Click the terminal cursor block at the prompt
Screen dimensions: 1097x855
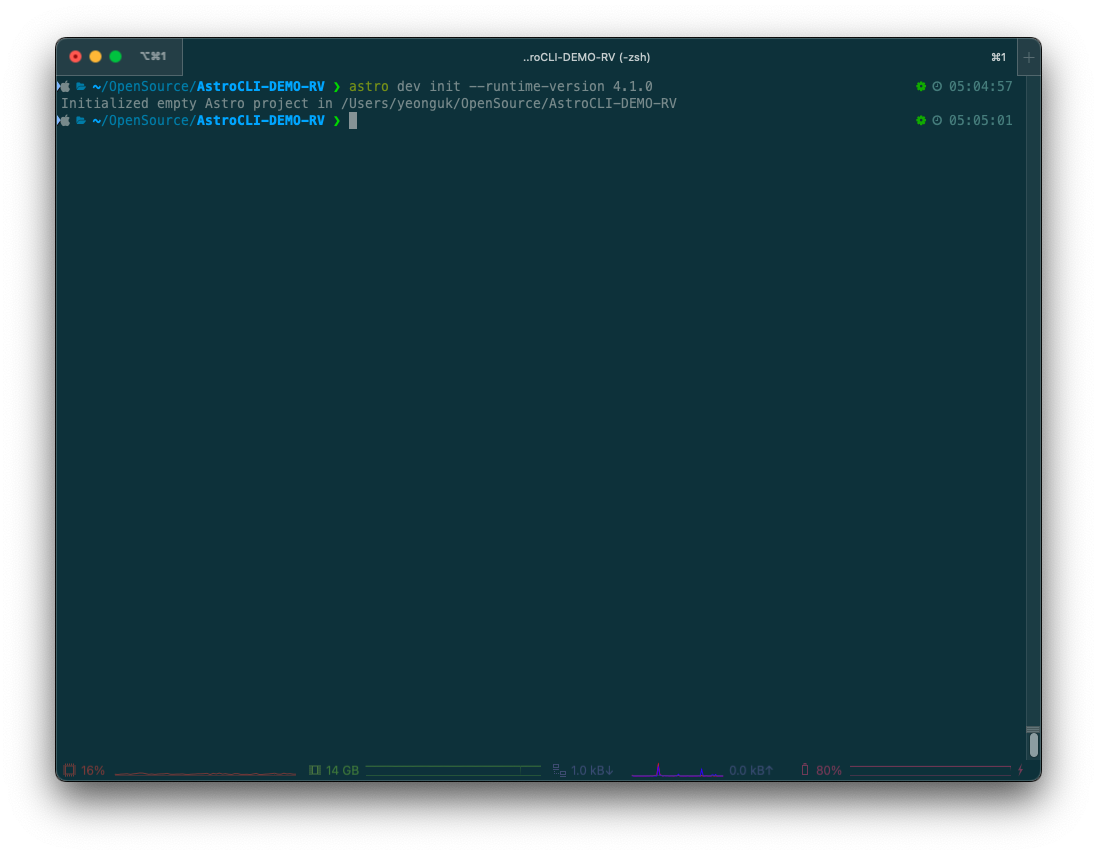[353, 120]
